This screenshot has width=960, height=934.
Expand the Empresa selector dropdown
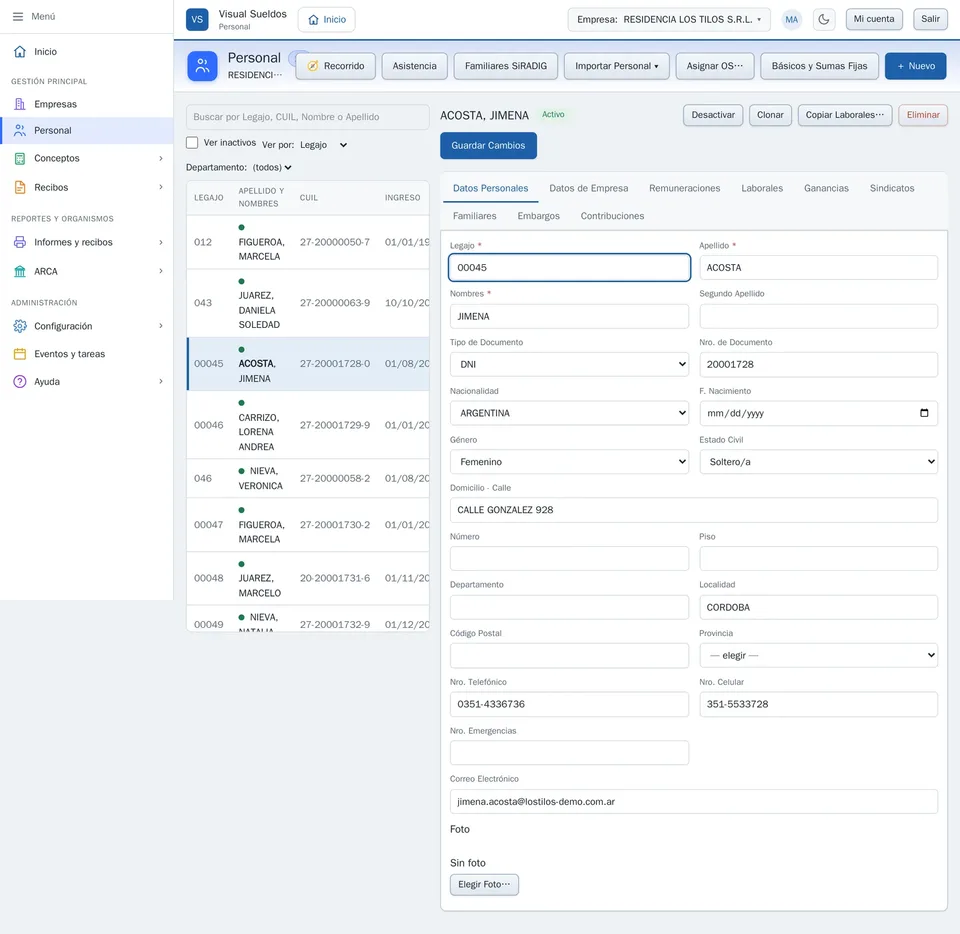point(669,20)
